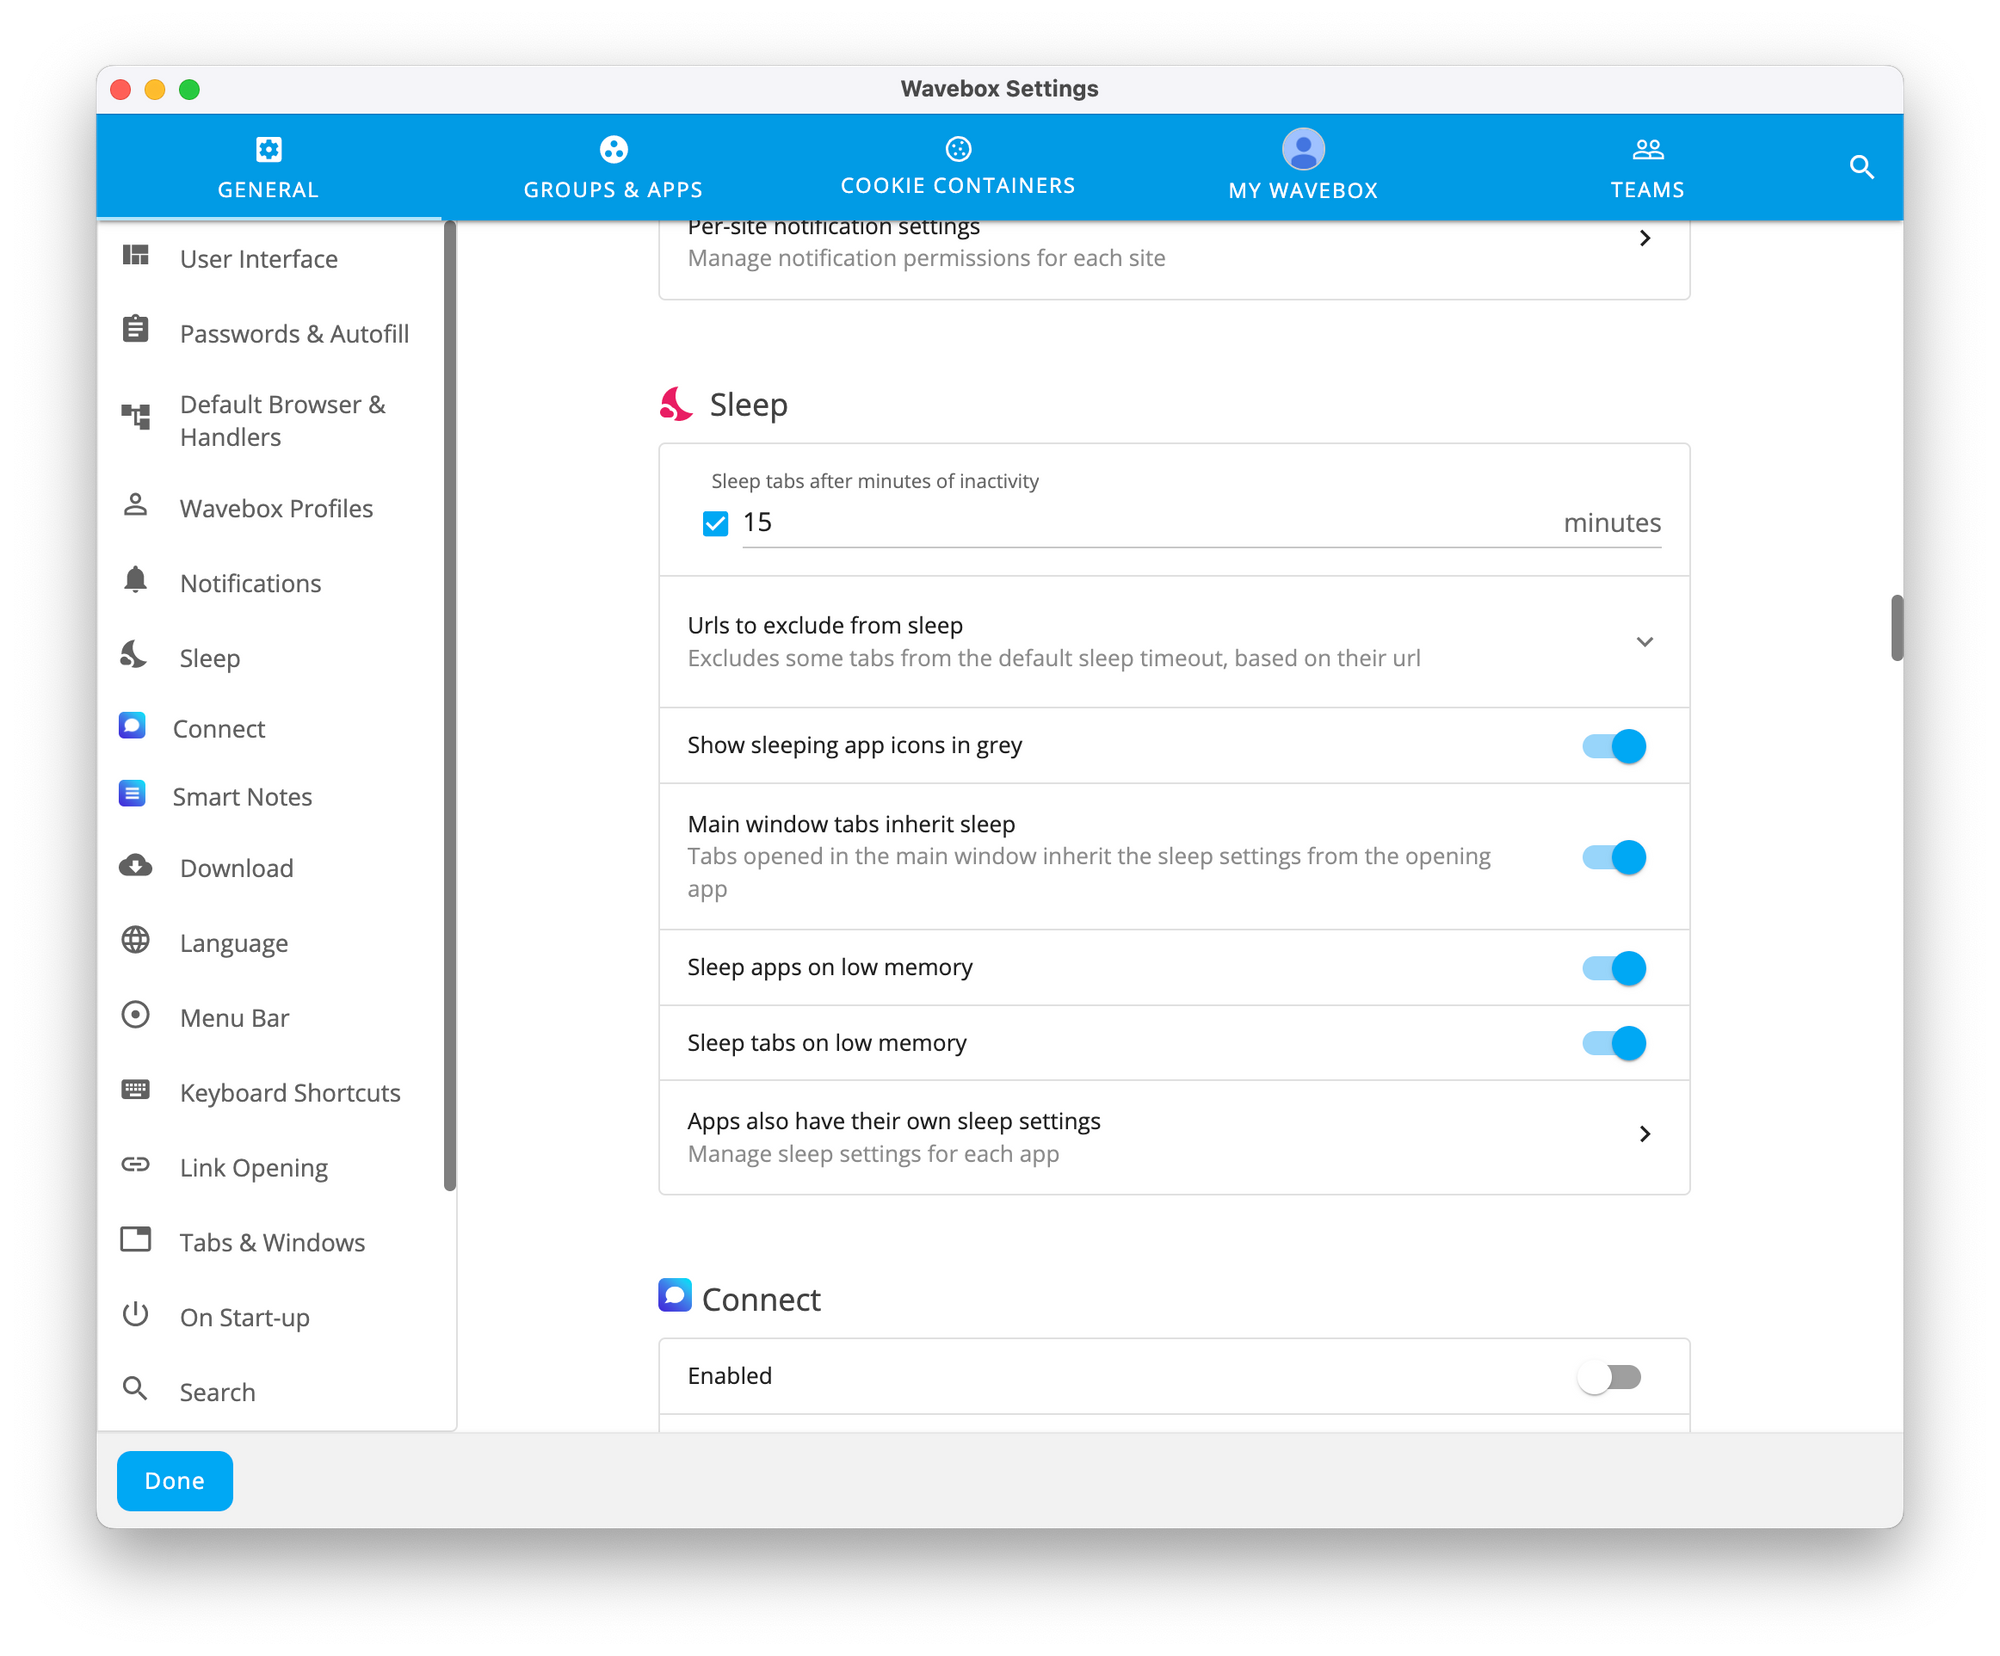Click the blue Connect section heading icon

pyautogui.click(x=675, y=1295)
